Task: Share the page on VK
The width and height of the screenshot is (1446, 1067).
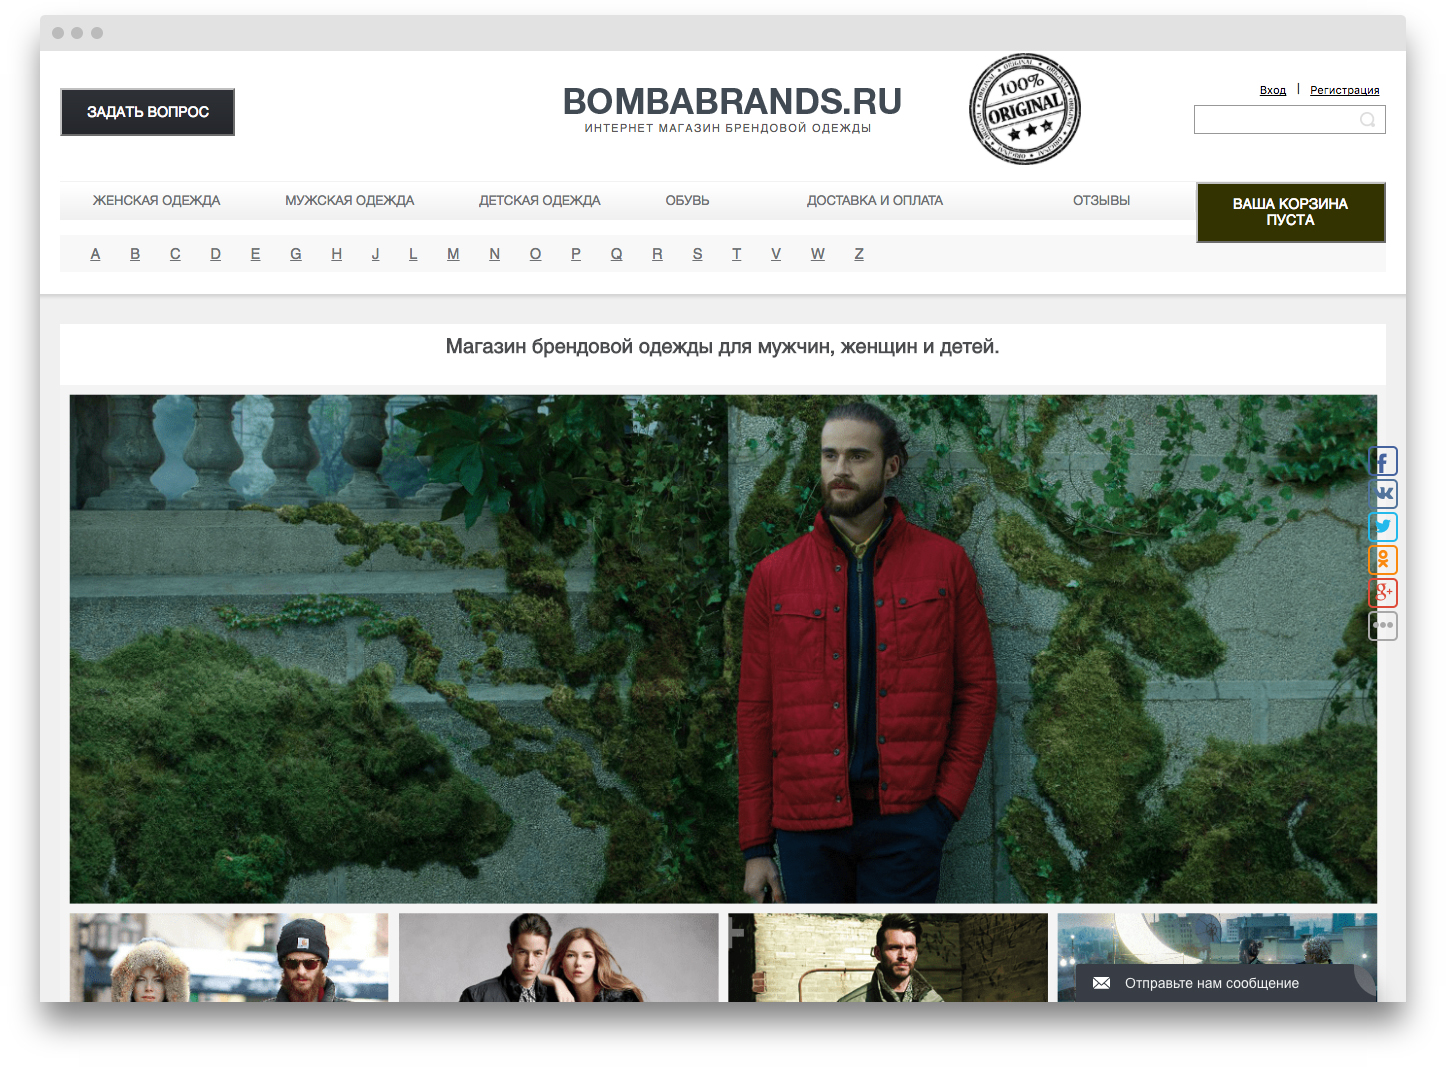Action: coord(1383,494)
